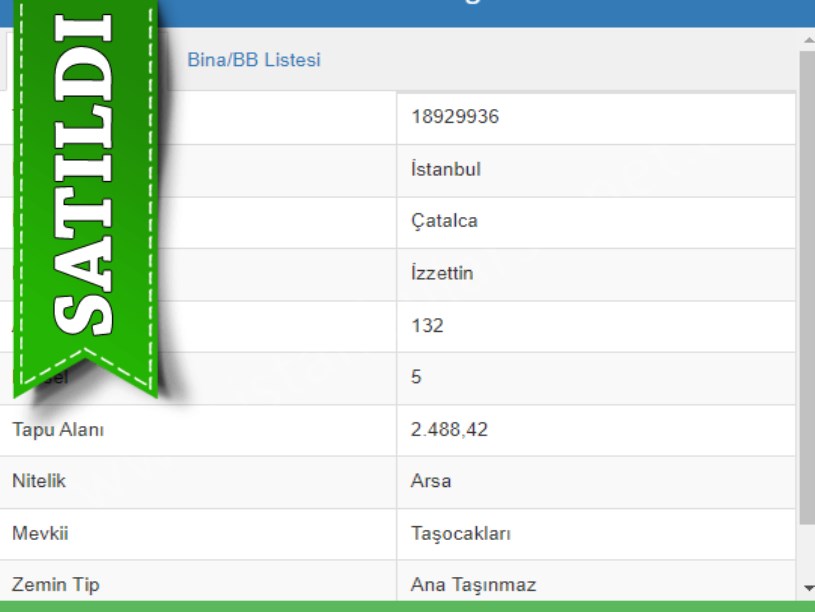Click the Tapu Alanı label
Screen dimensions: 815x612
point(58,430)
